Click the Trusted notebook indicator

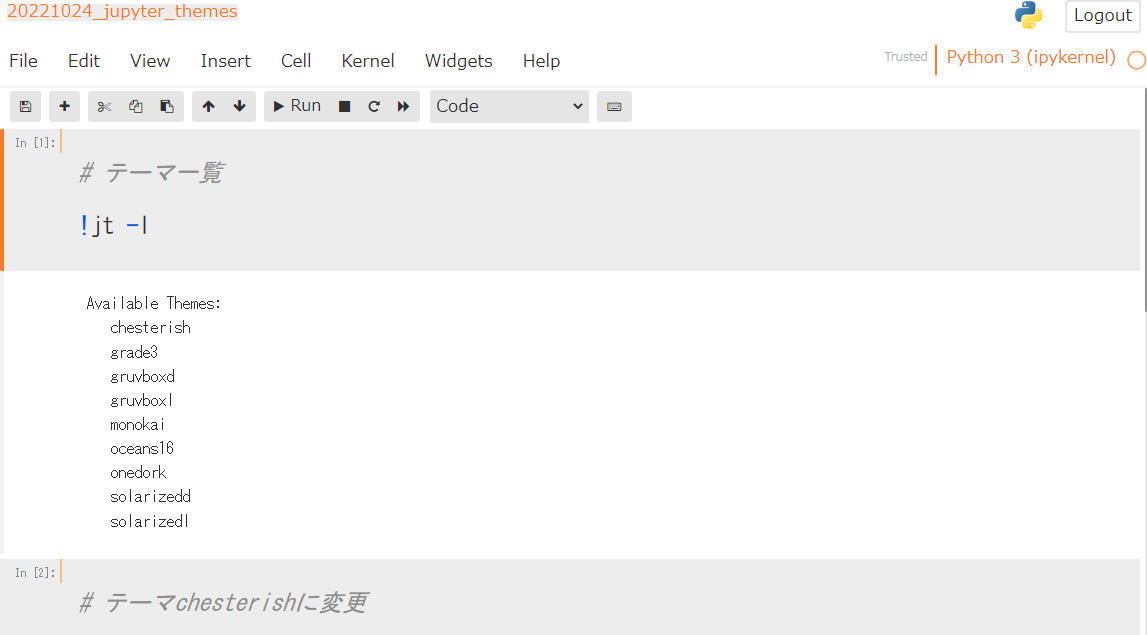point(905,57)
